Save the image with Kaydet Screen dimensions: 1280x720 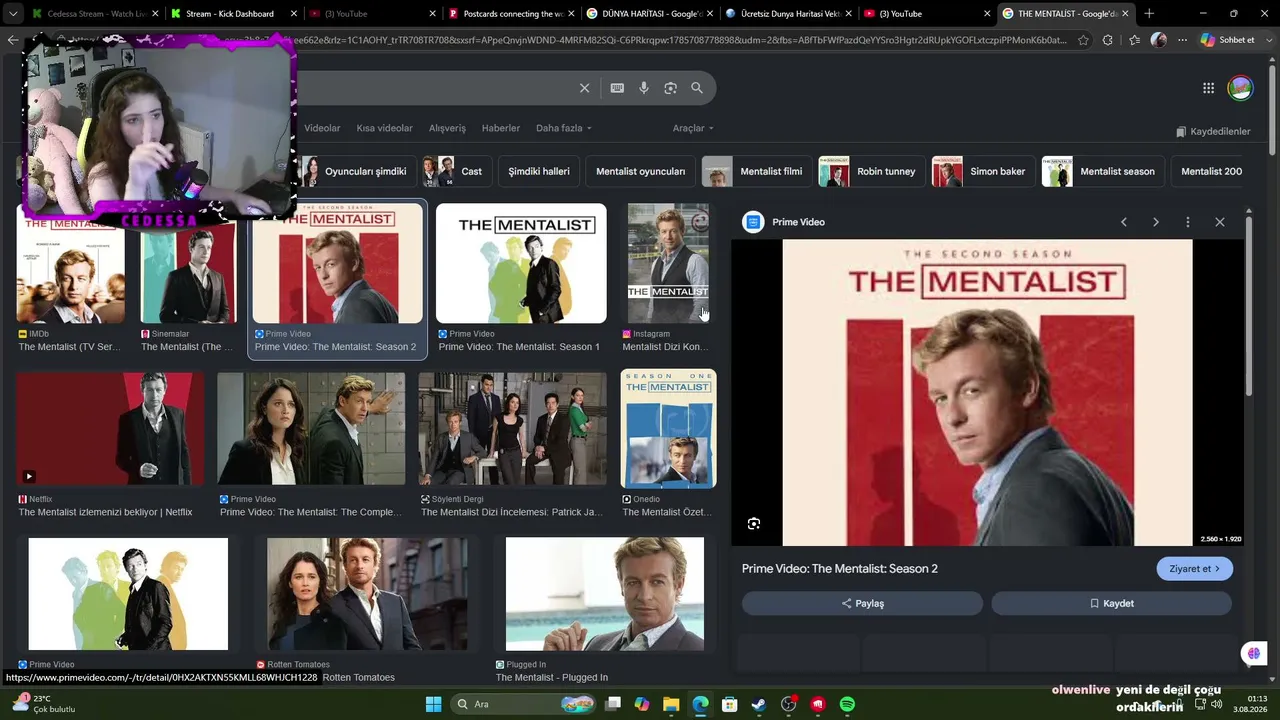1111,603
